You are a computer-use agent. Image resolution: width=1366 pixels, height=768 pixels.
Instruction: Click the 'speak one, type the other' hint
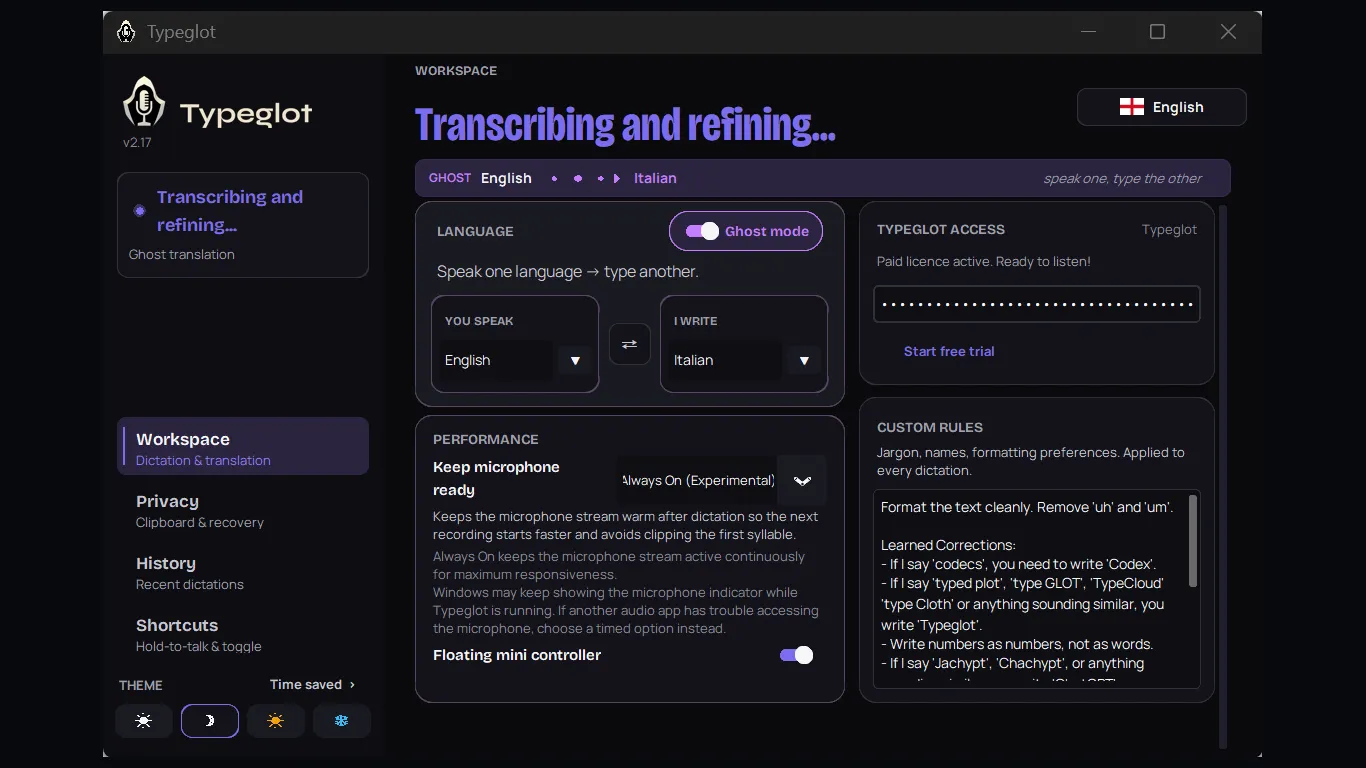pyautogui.click(x=1123, y=179)
